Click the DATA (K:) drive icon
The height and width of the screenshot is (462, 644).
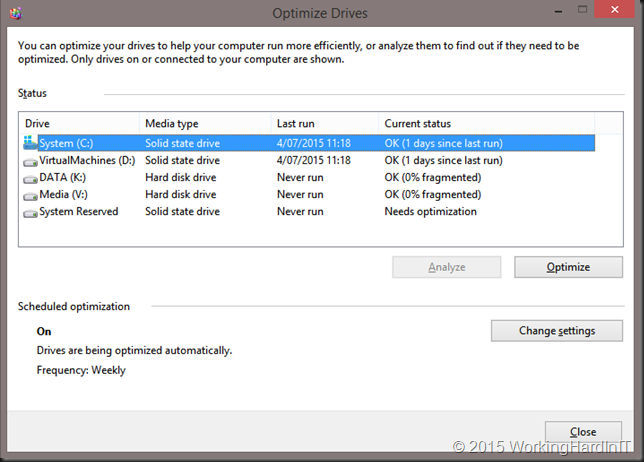point(30,179)
